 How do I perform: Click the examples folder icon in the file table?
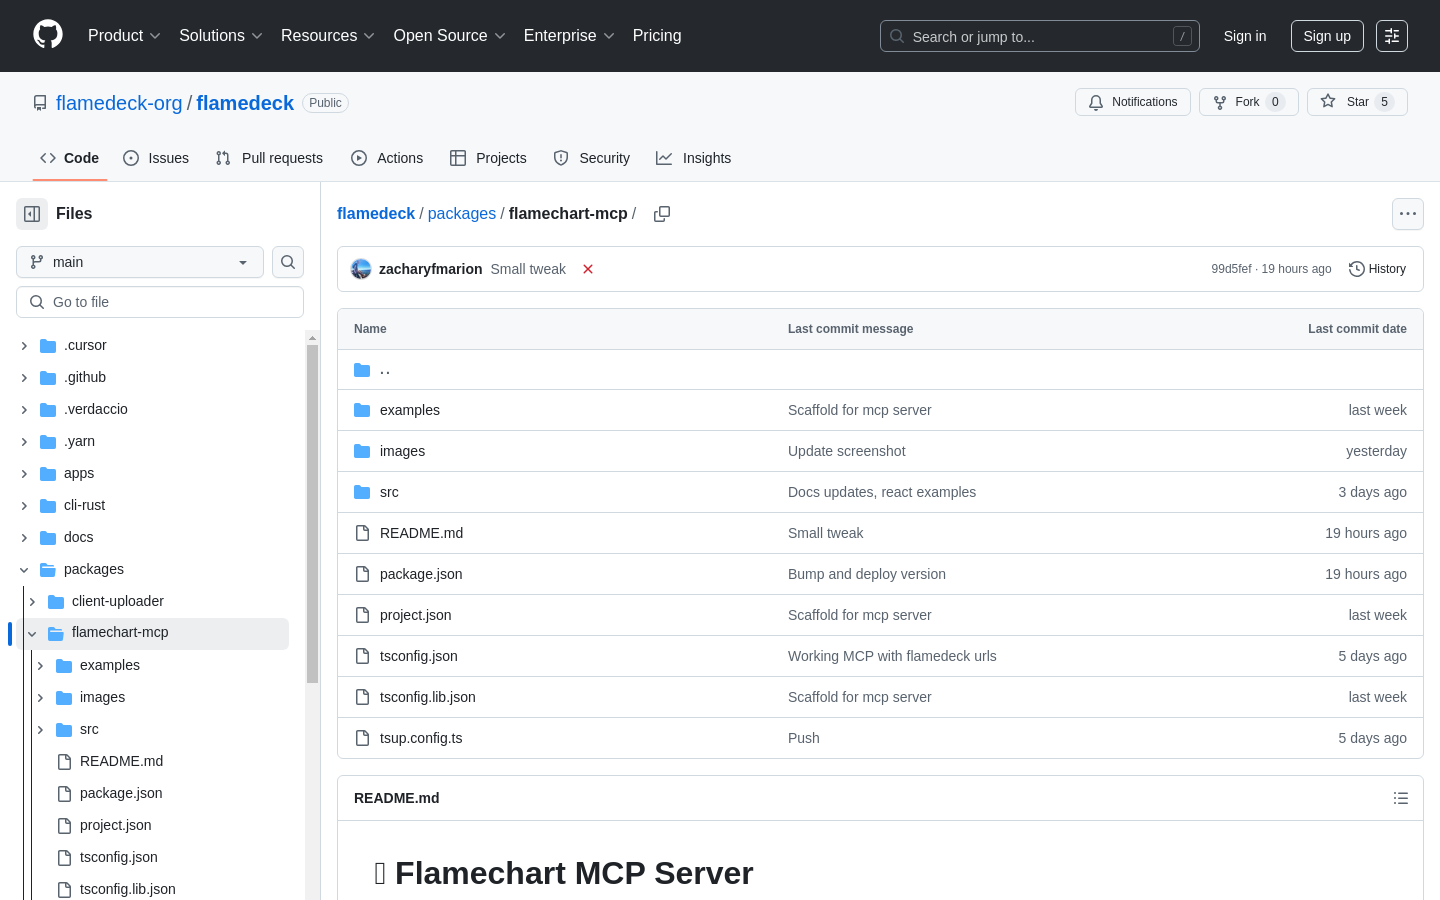[362, 410]
